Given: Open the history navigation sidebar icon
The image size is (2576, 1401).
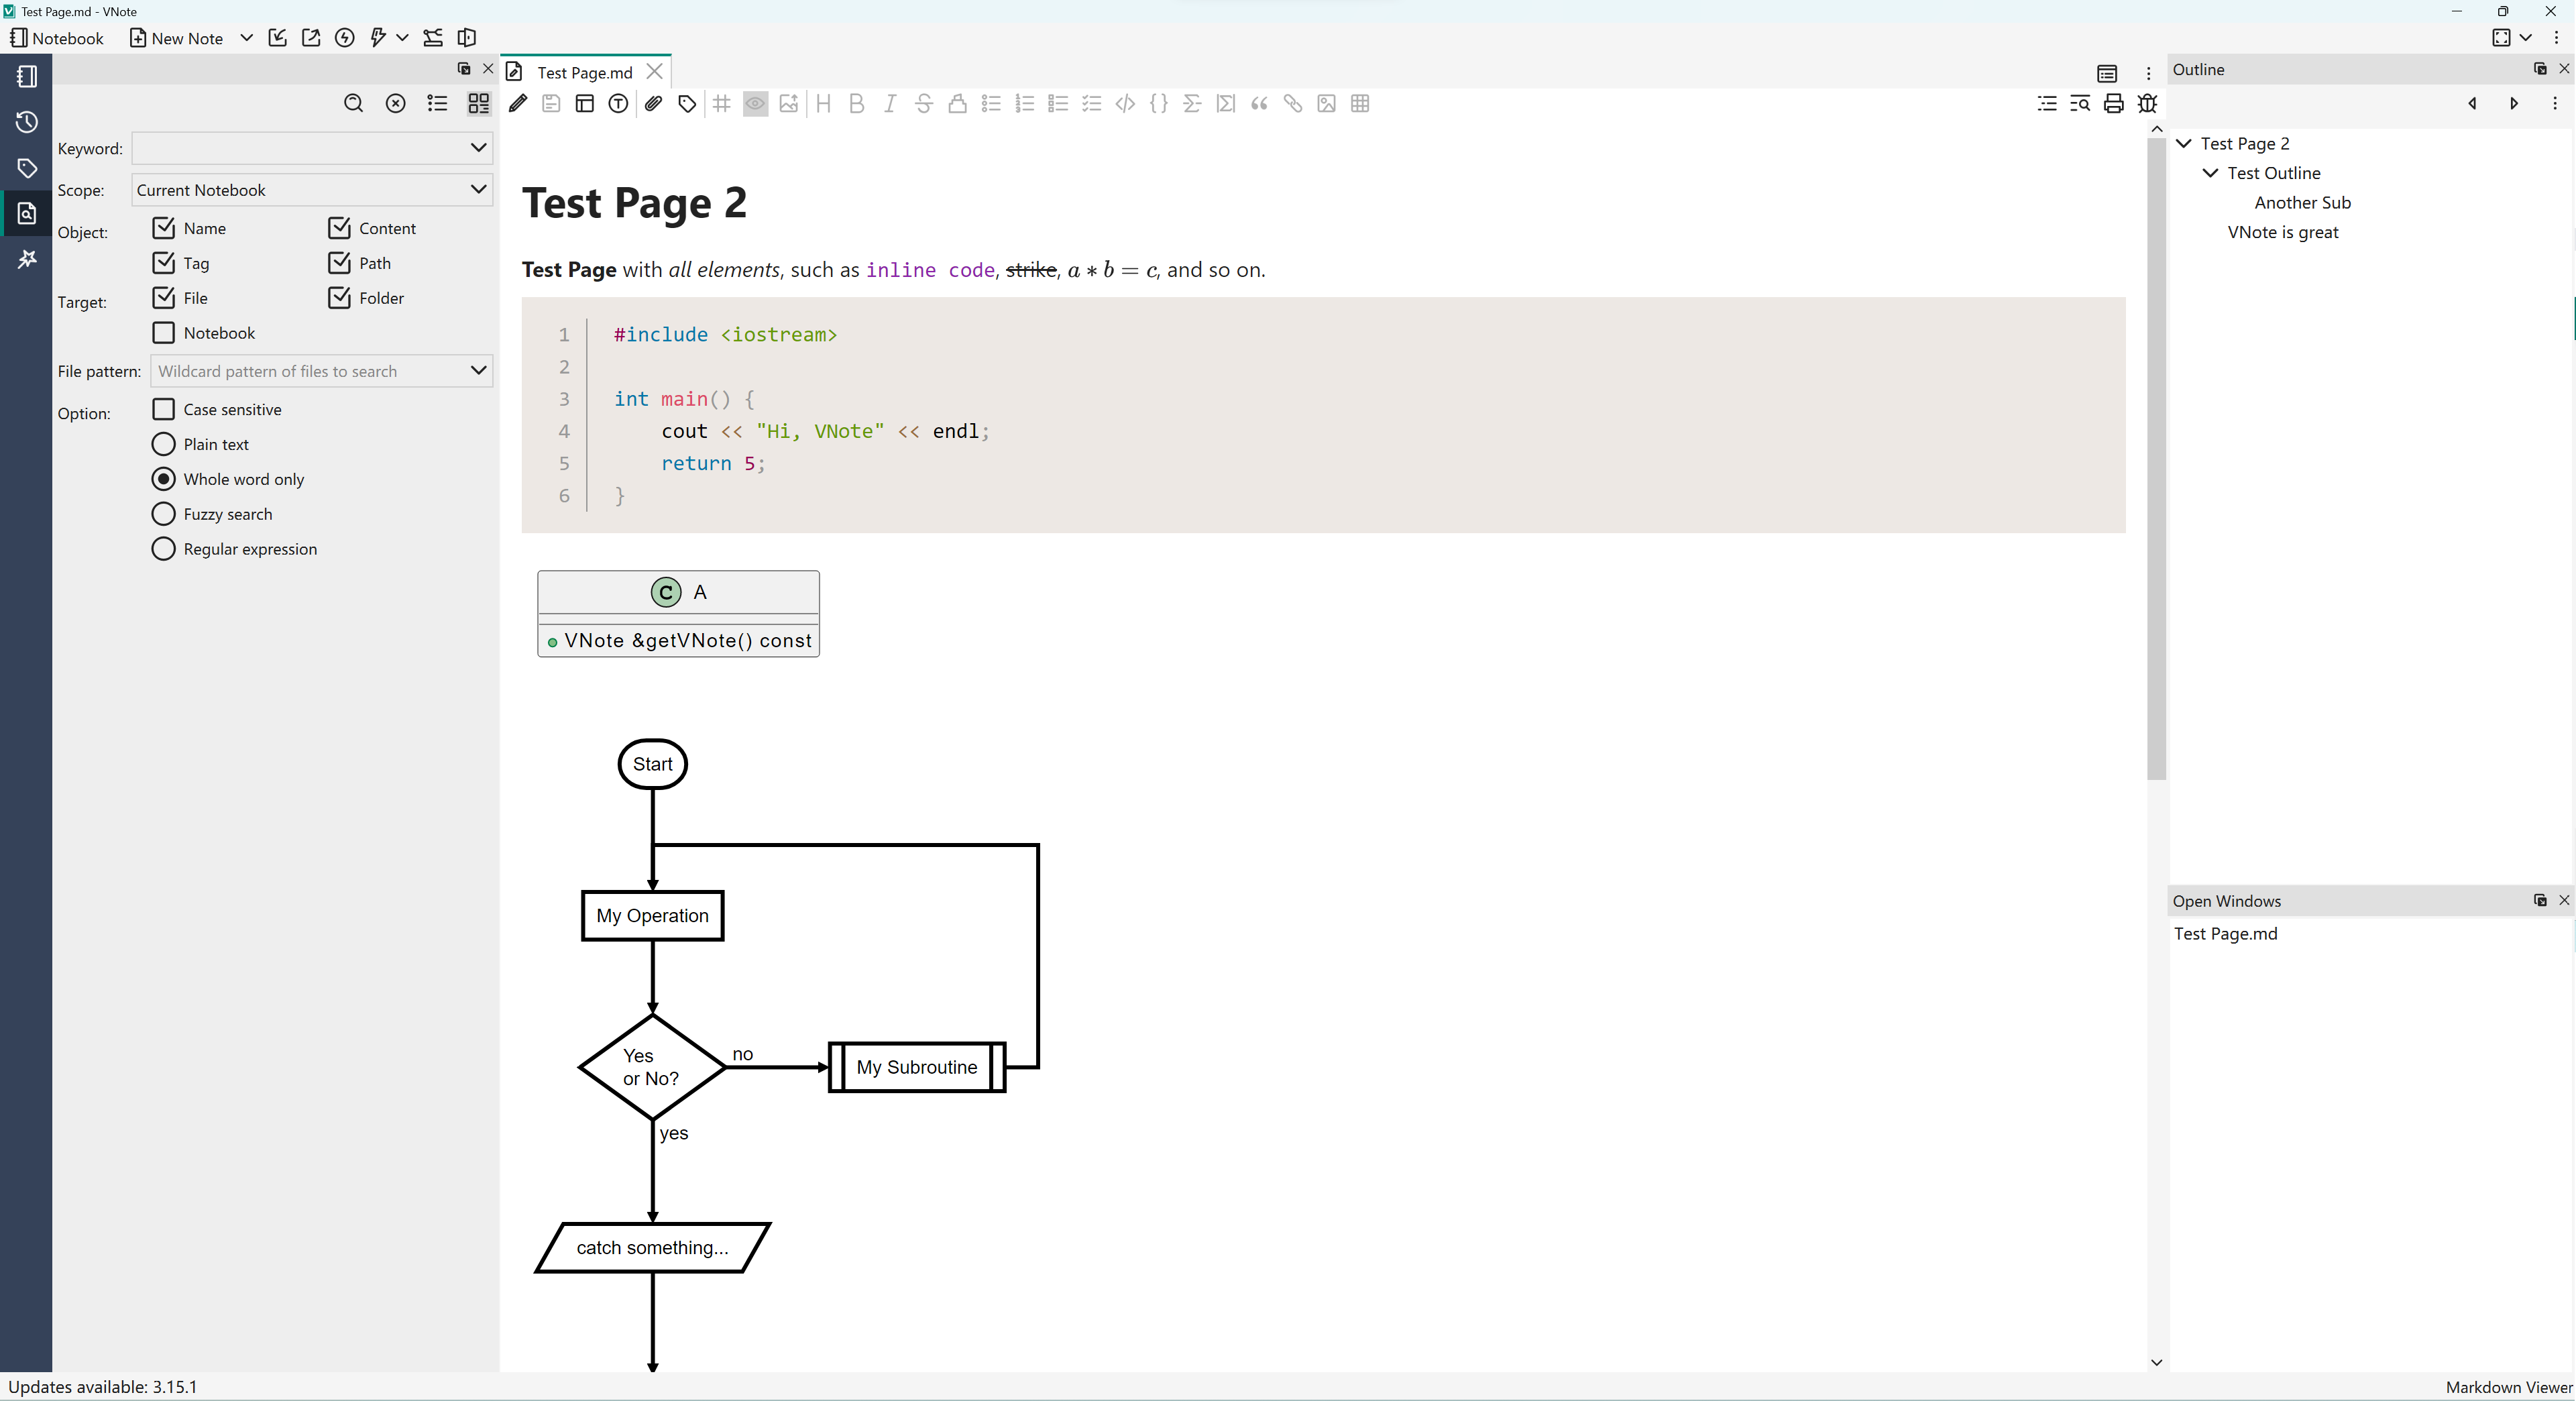Looking at the screenshot, I should (27, 122).
